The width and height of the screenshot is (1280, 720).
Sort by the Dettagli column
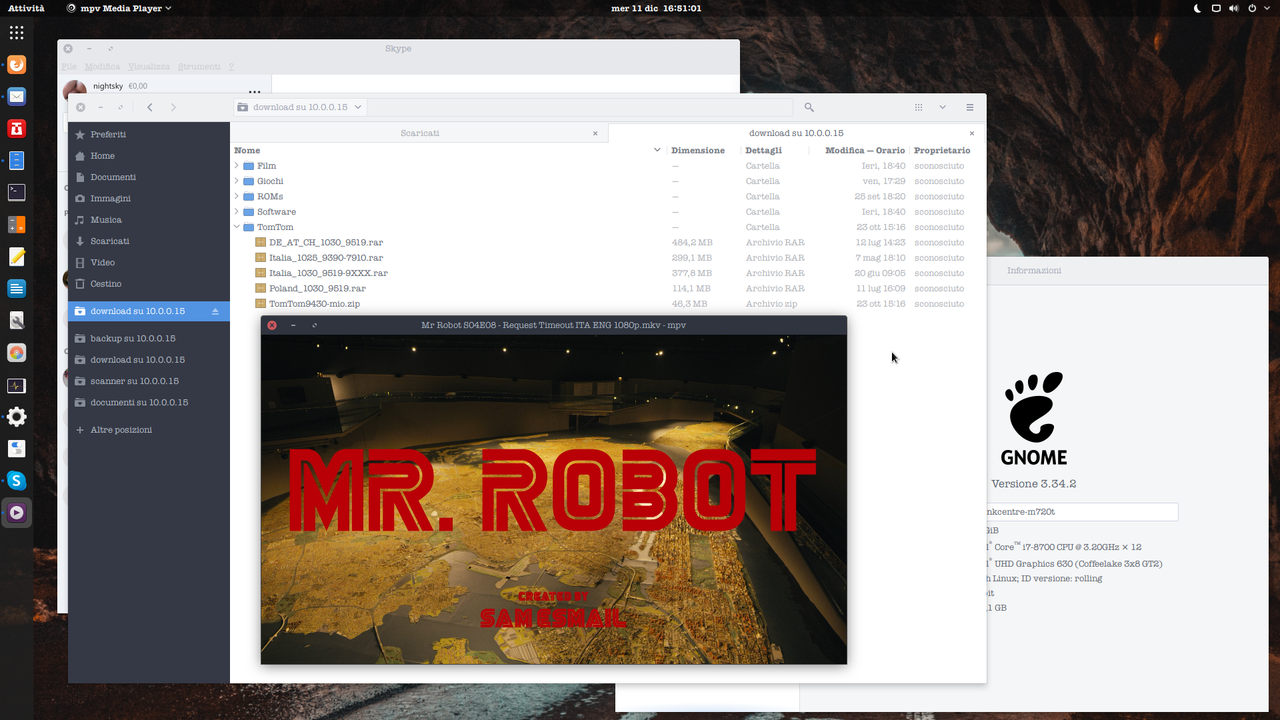pos(764,150)
